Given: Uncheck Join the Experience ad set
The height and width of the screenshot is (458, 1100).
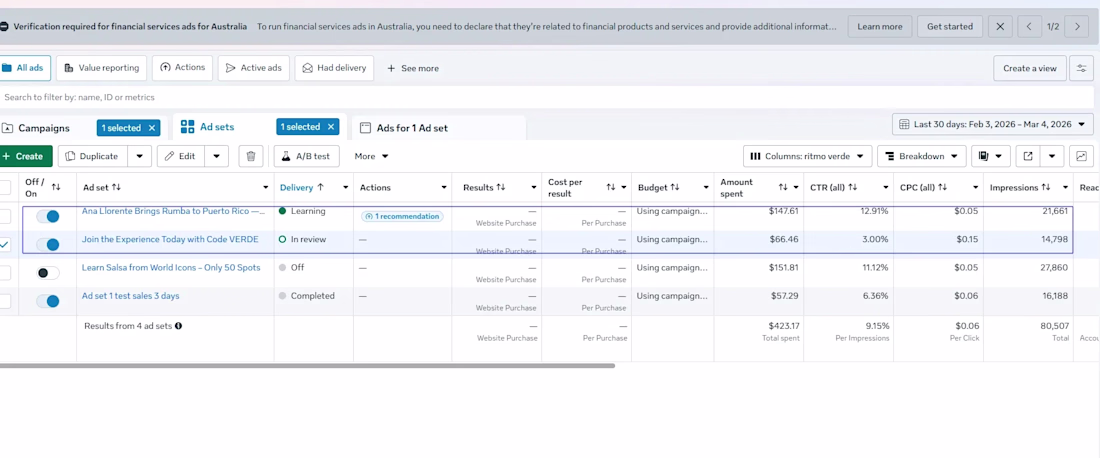Looking at the screenshot, I should [x=6, y=244].
